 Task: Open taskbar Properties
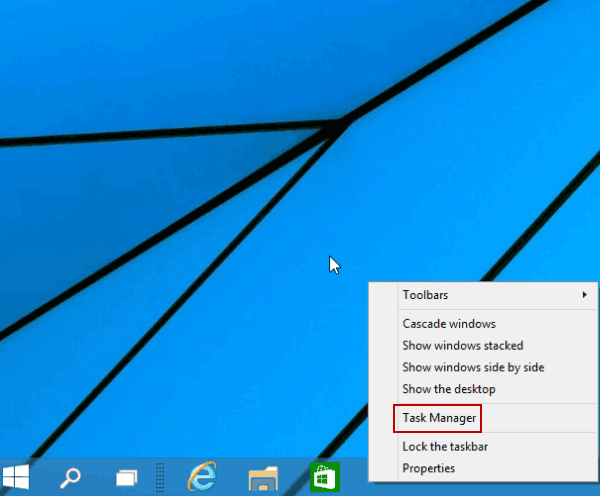coord(483,468)
